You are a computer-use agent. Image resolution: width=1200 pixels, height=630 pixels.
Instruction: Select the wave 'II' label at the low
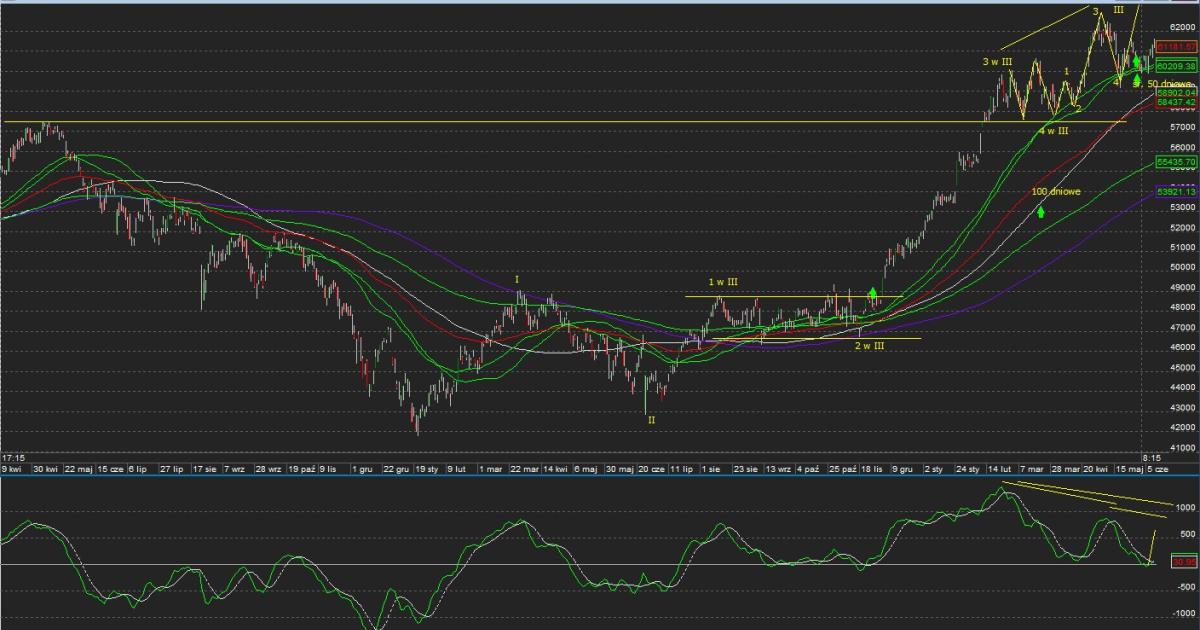coord(651,421)
